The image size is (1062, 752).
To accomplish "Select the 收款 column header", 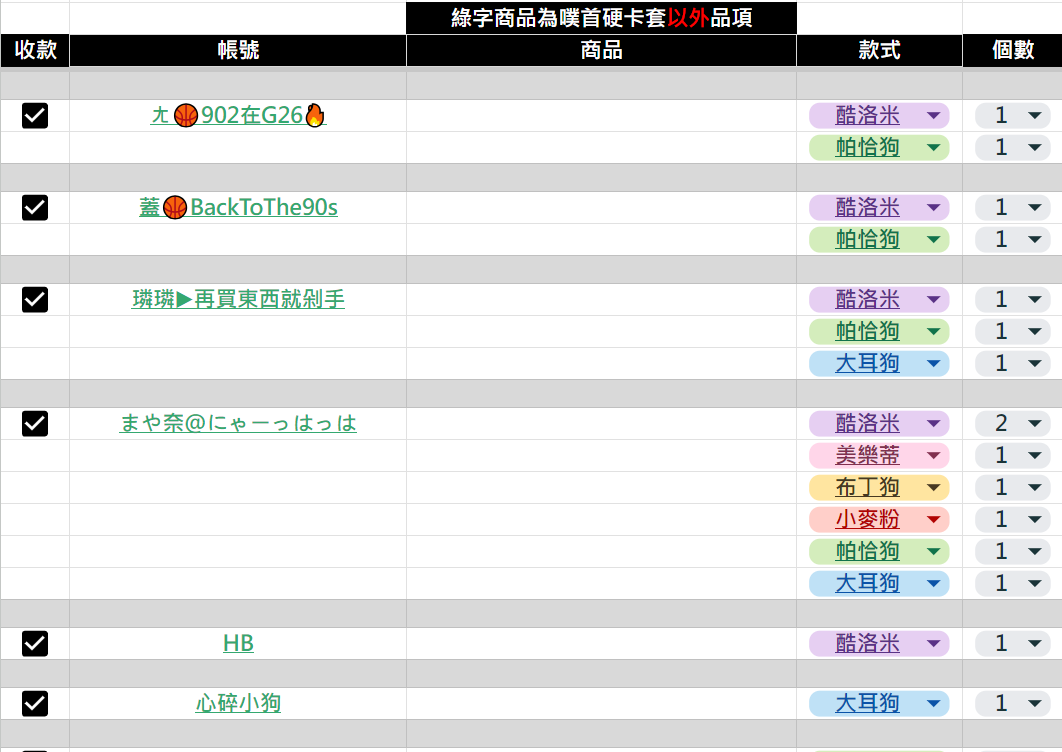I will pos(35,50).
